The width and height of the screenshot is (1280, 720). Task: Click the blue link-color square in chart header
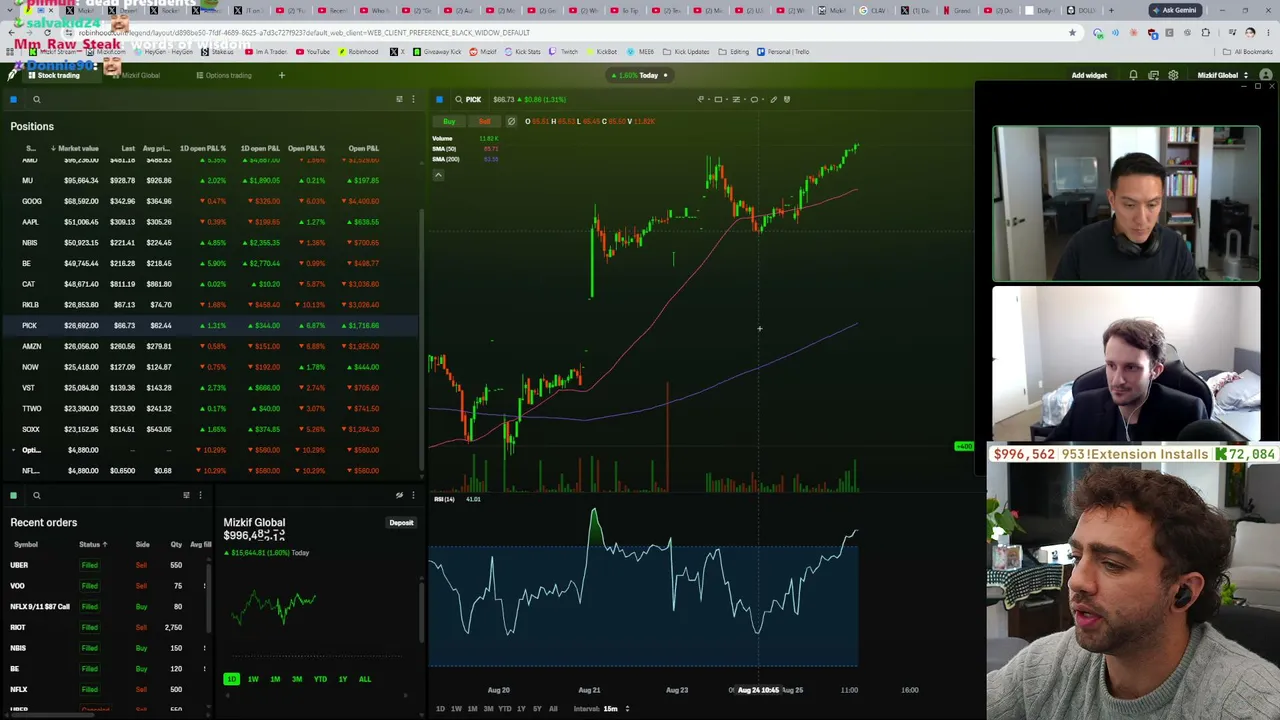tap(439, 99)
